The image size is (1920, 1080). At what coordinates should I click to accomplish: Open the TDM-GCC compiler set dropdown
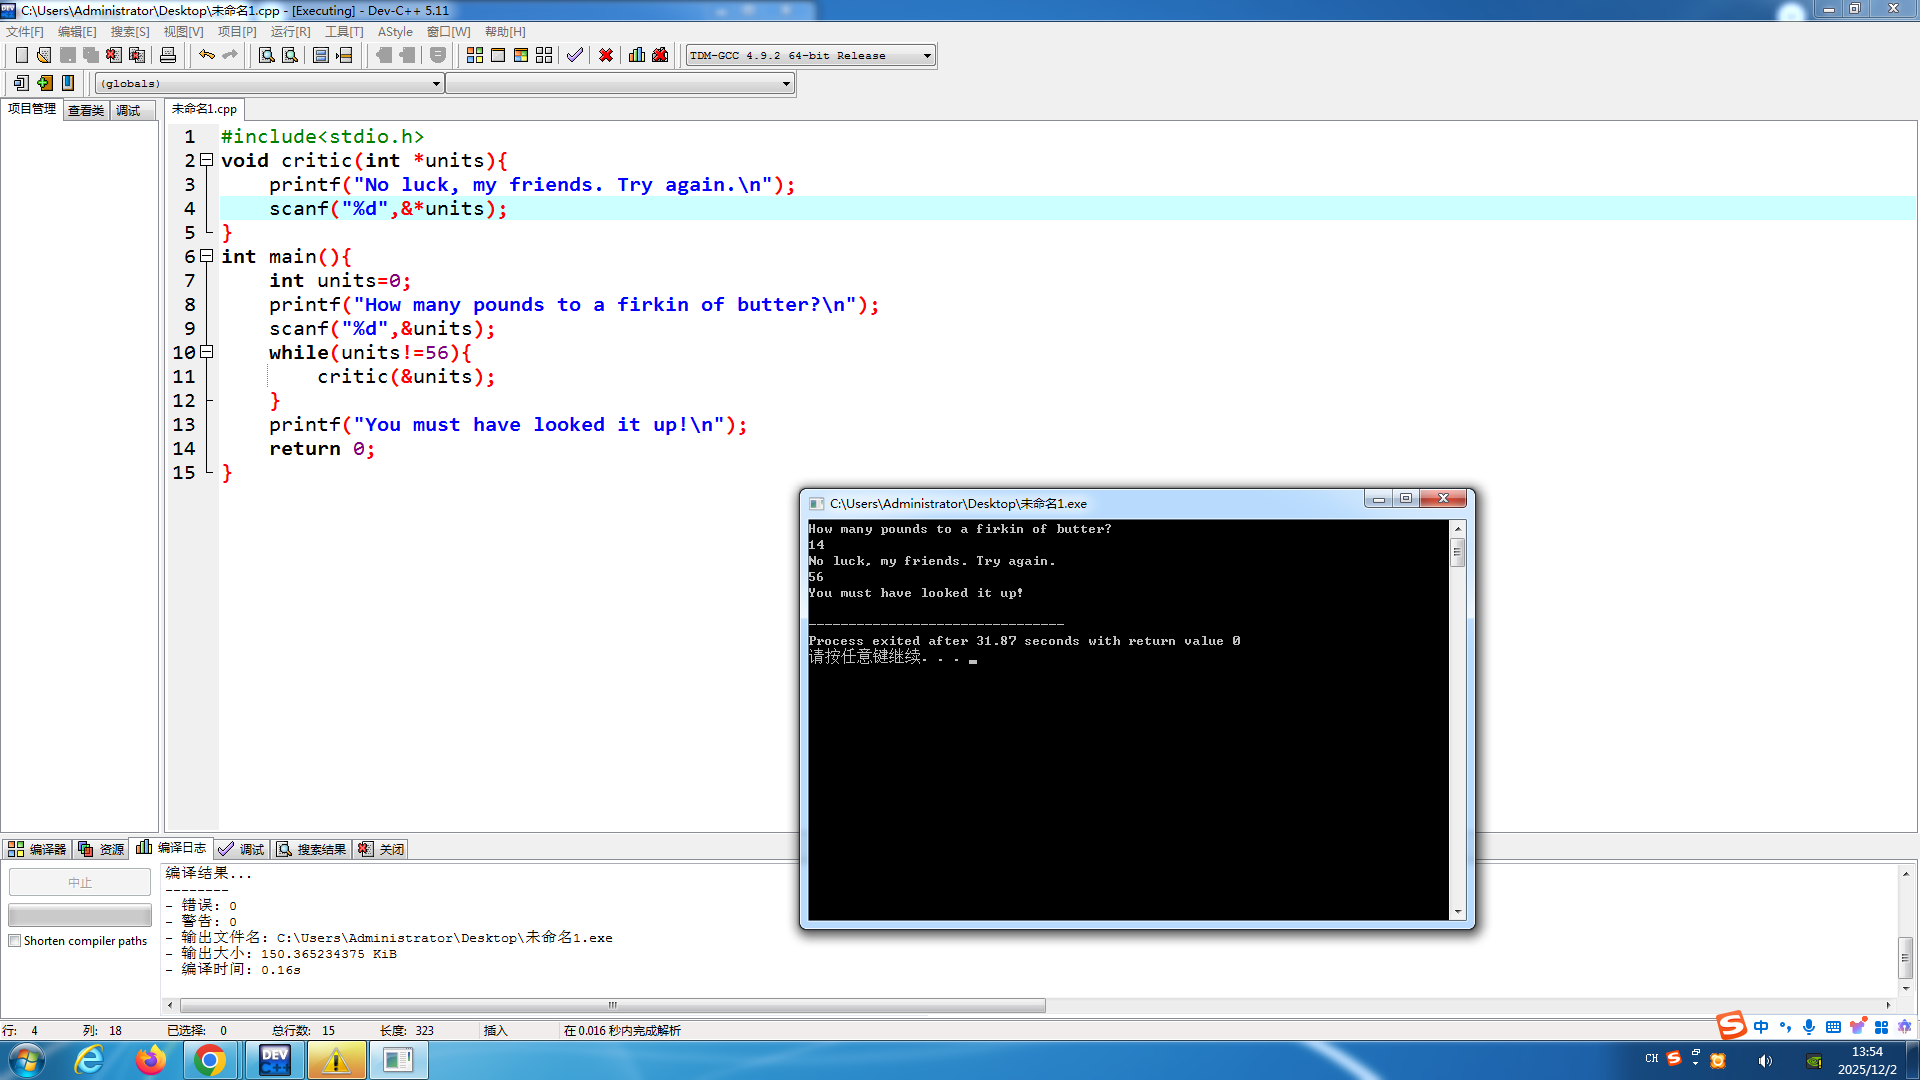(x=927, y=56)
